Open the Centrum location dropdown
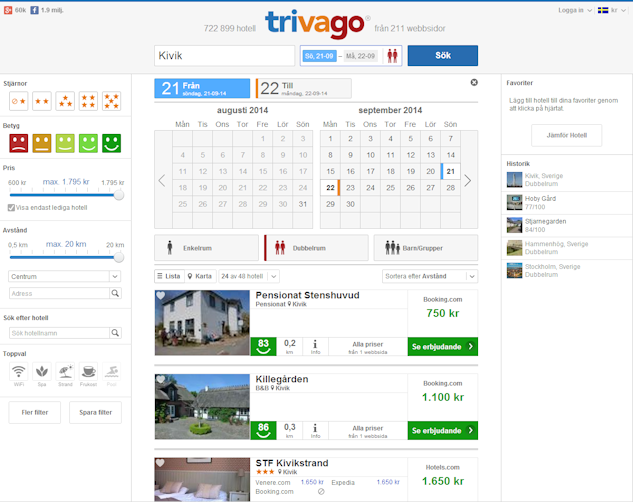 [x=65, y=276]
